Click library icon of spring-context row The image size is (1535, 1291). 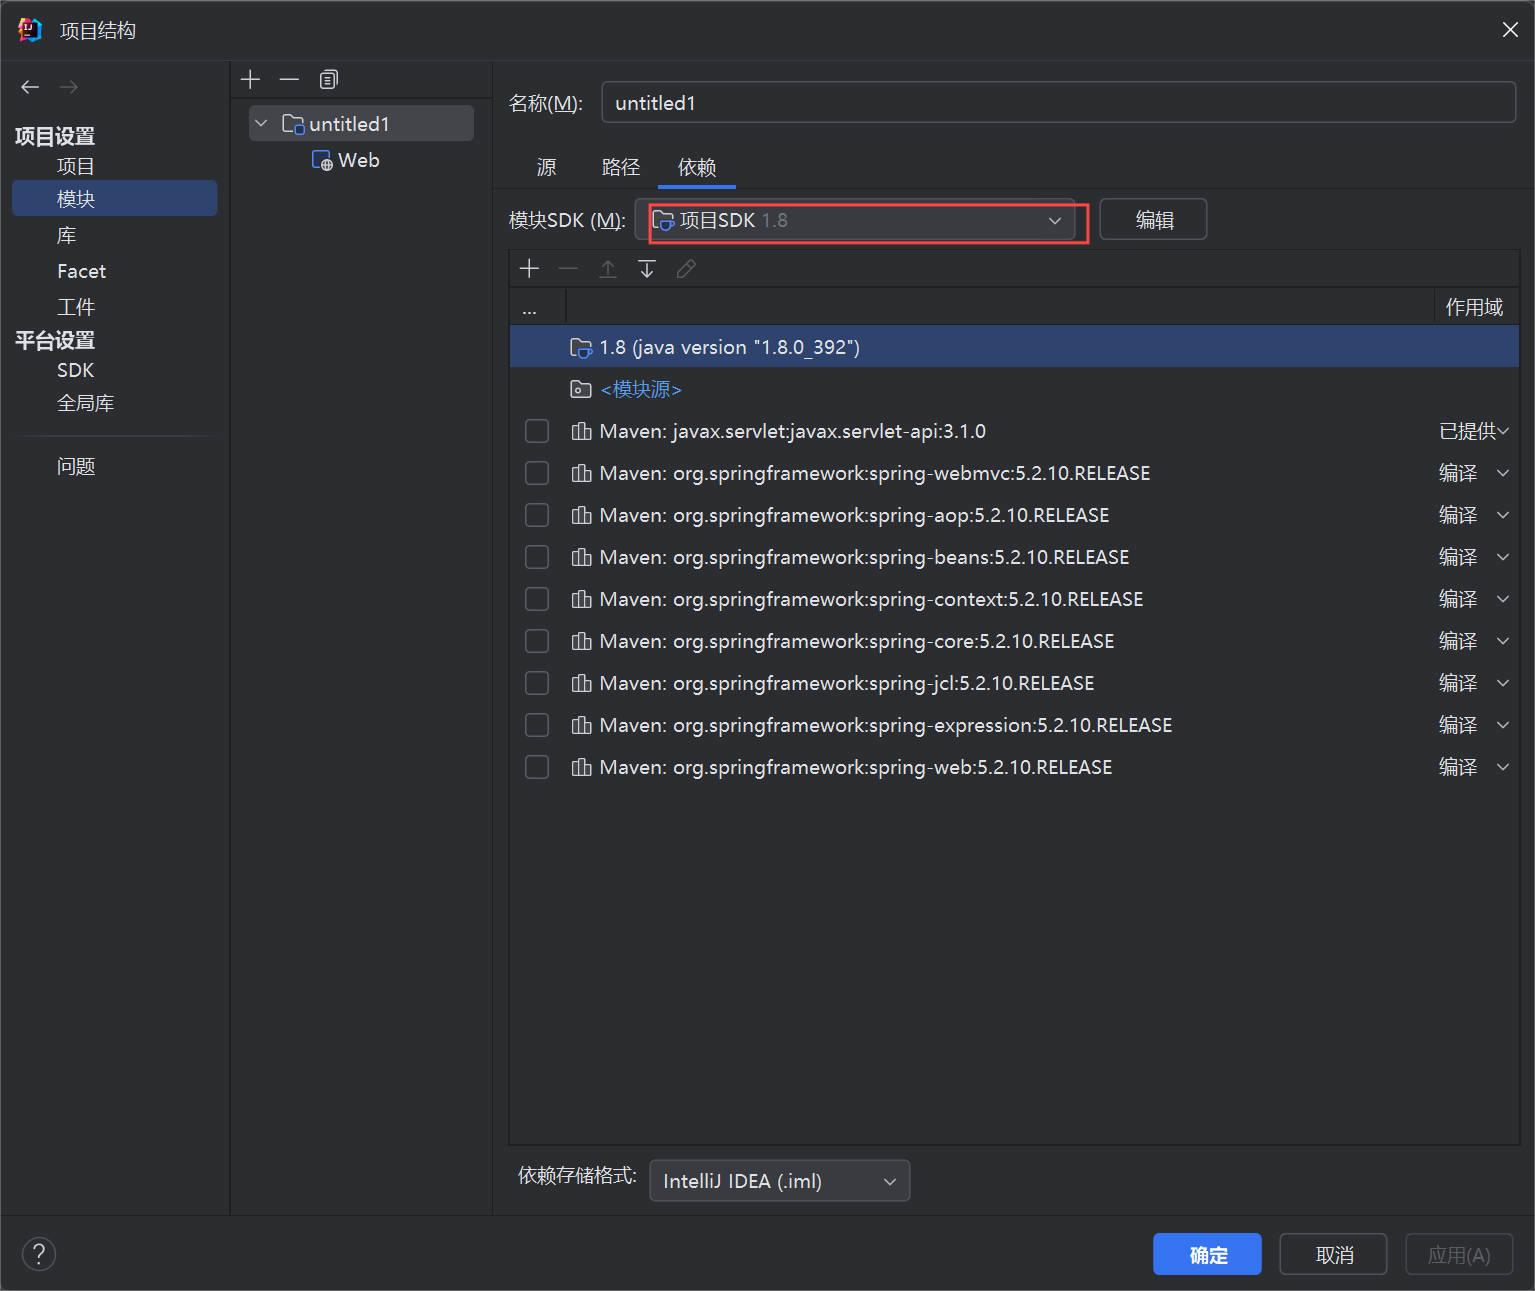coord(581,599)
